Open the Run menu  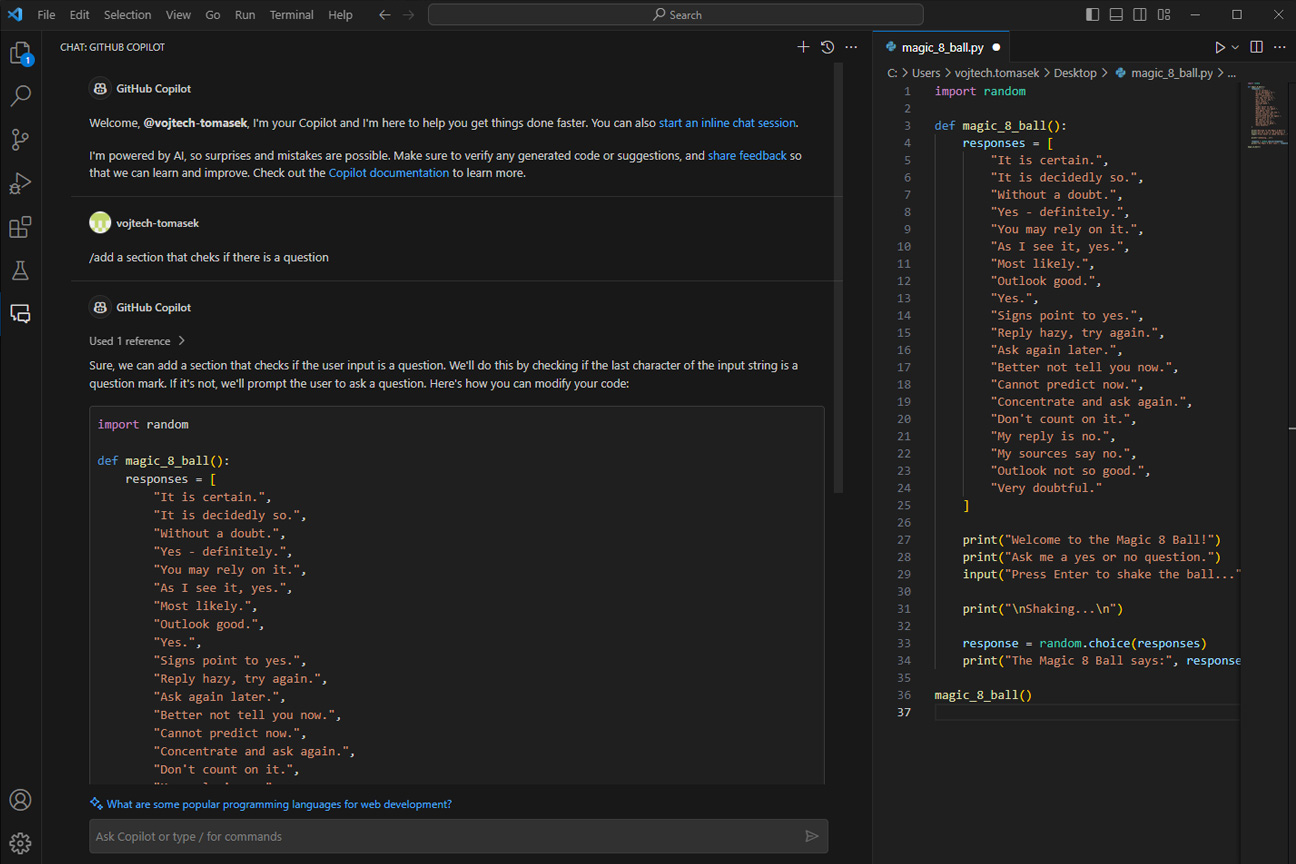click(x=245, y=15)
